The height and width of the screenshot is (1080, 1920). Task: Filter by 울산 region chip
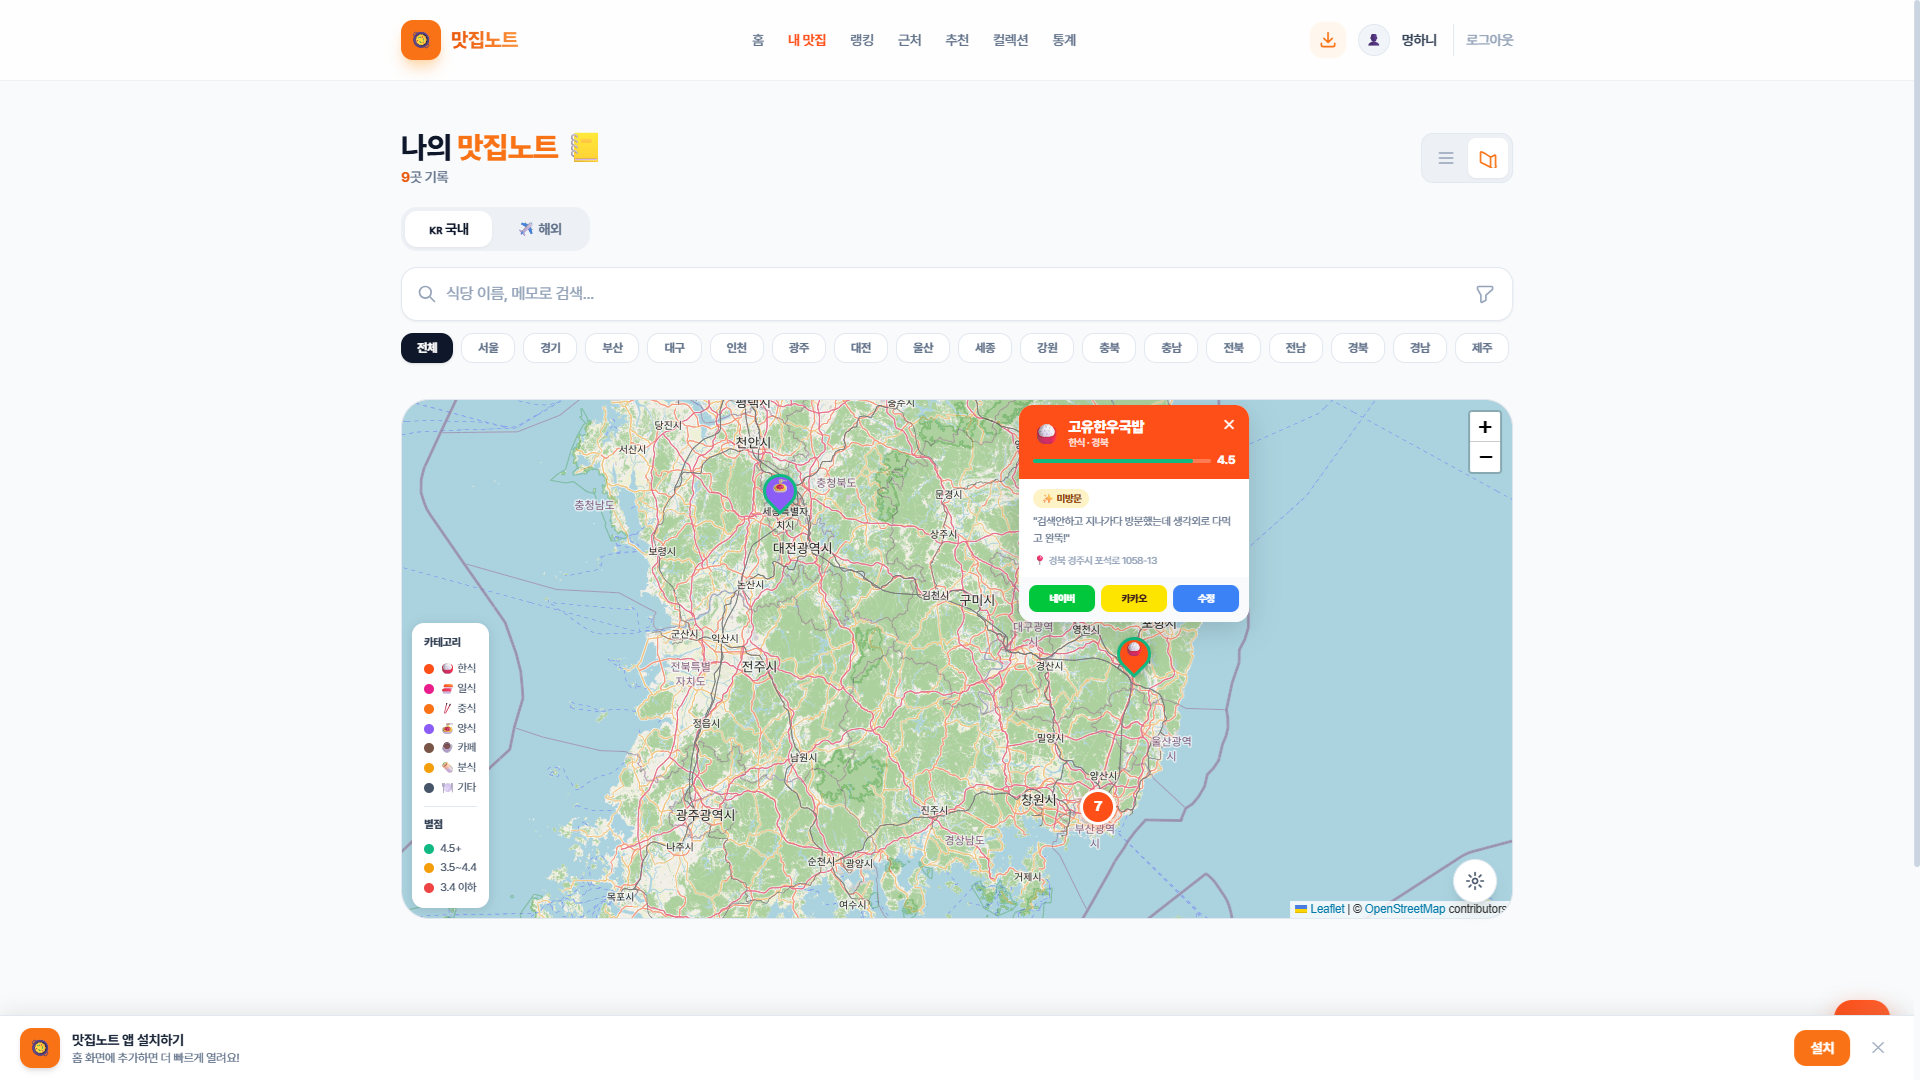923,348
